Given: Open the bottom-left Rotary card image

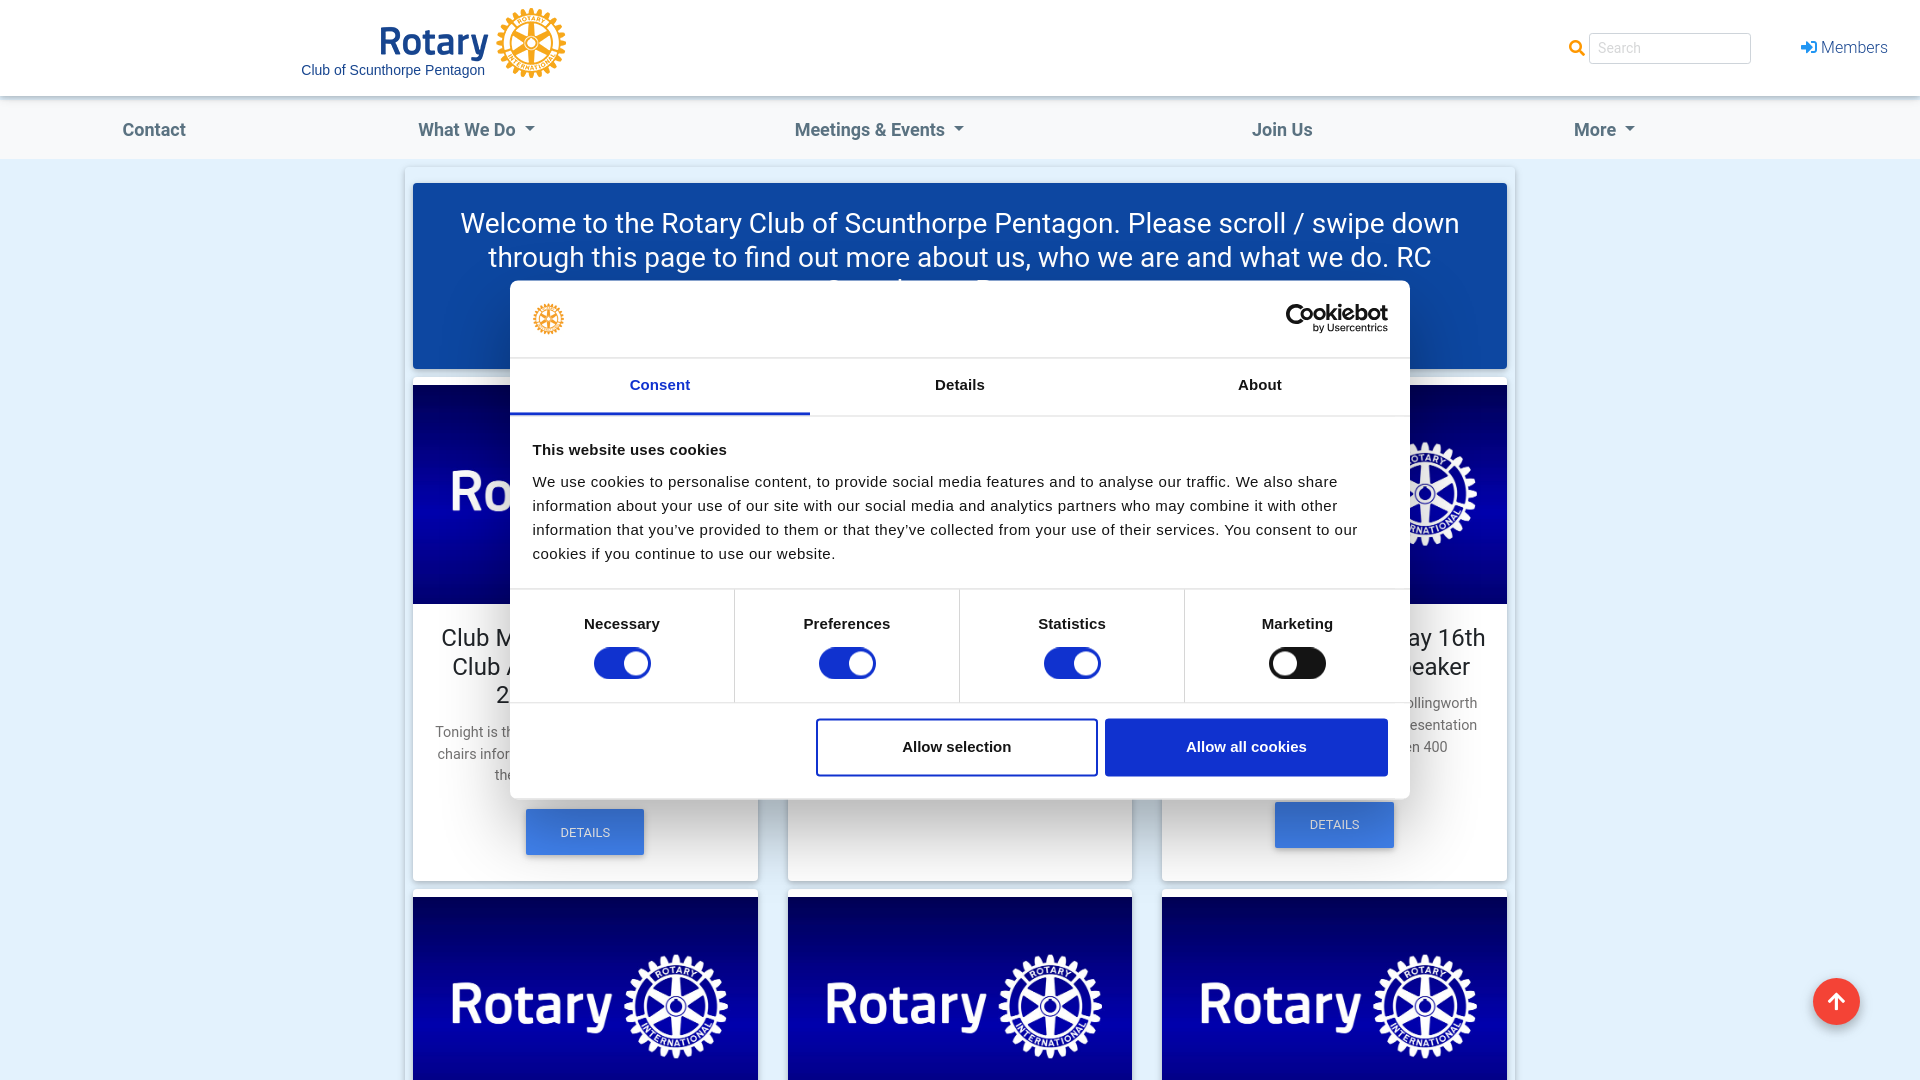Looking at the screenshot, I should 585,988.
